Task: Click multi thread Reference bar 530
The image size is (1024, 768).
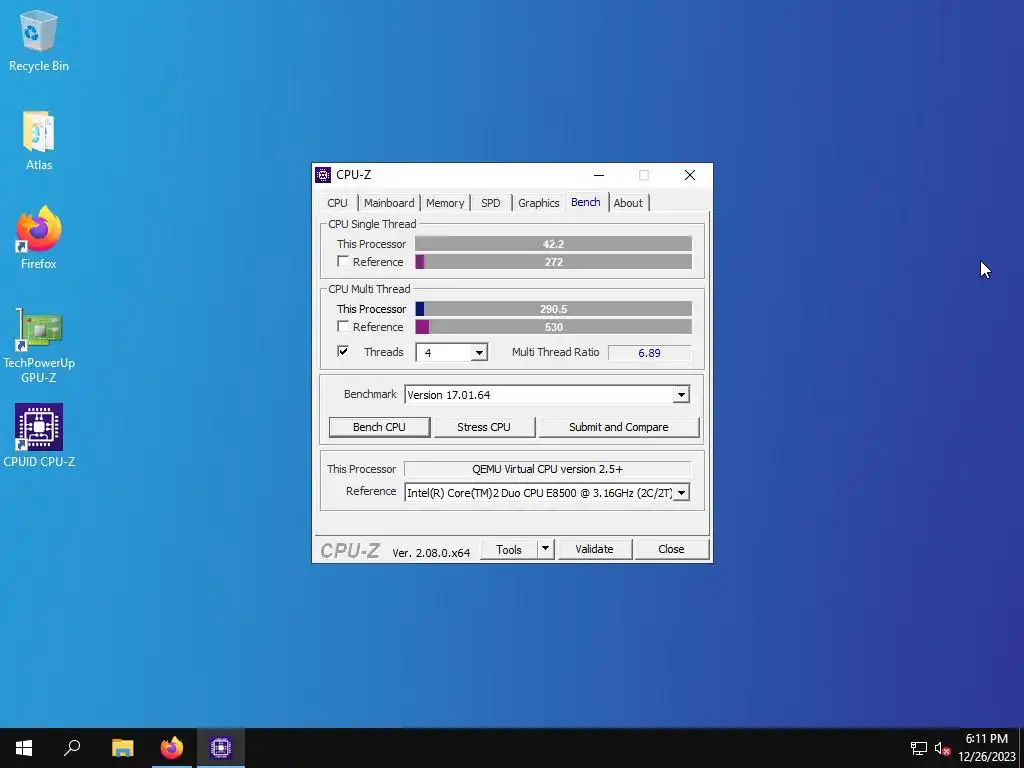Action: point(553,327)
